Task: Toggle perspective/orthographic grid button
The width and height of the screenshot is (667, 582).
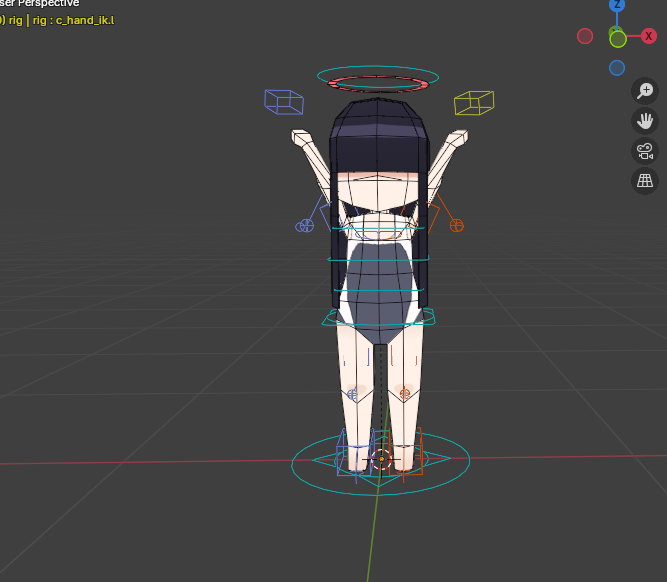Action: pos(645,181)
